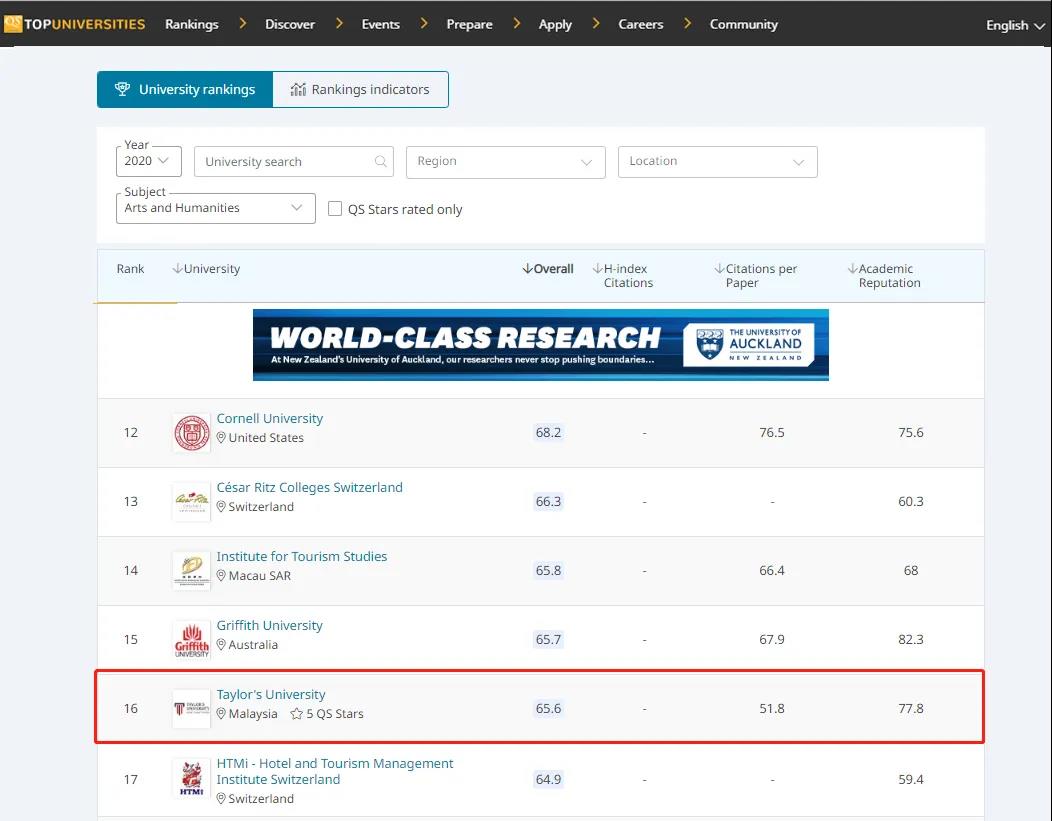Click the sort arrow beside Academic Reputation
Viewport: 1052px width, 821px height.
point(852,268)
